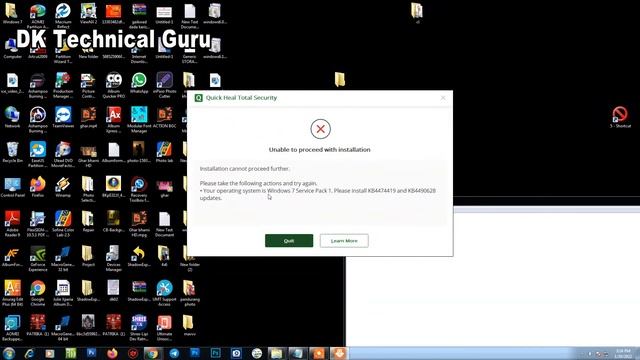Open the Album Xpress desktop shortcut
This screenshot has height=360, width=640.
pyautogui.click(x=113, y=120)
